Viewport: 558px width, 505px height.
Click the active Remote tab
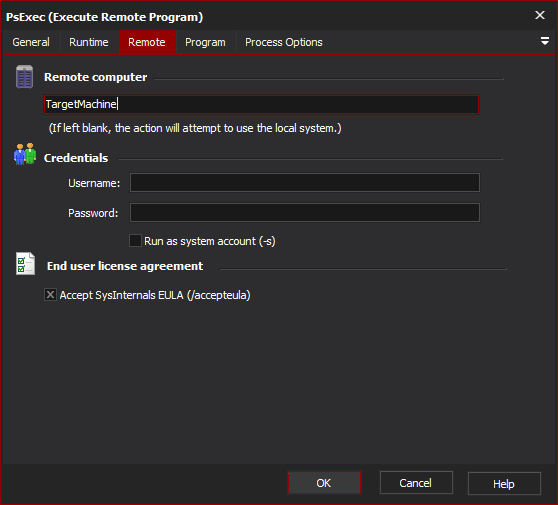coord(147,42)
